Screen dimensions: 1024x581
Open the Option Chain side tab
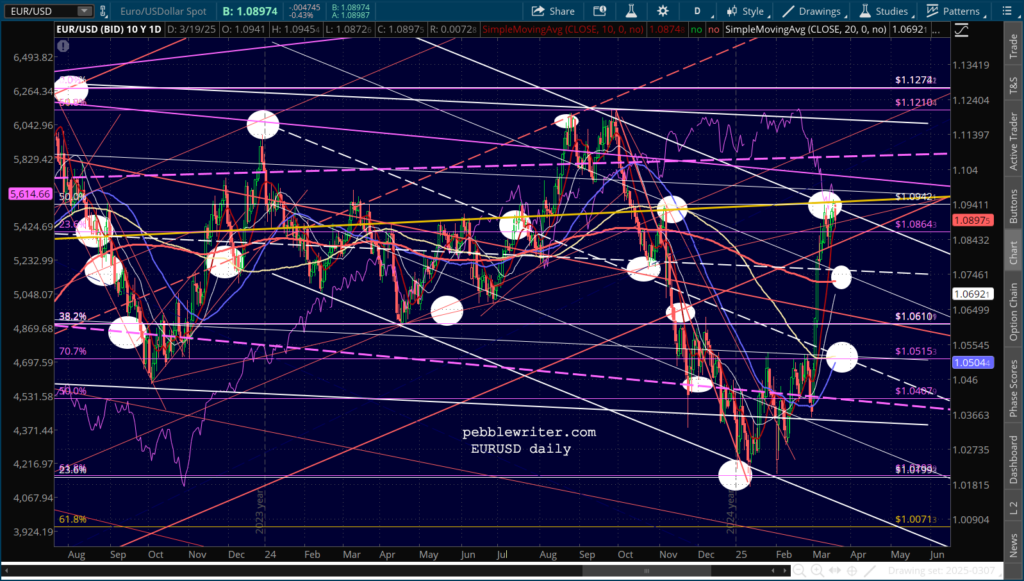(1013, 311)
